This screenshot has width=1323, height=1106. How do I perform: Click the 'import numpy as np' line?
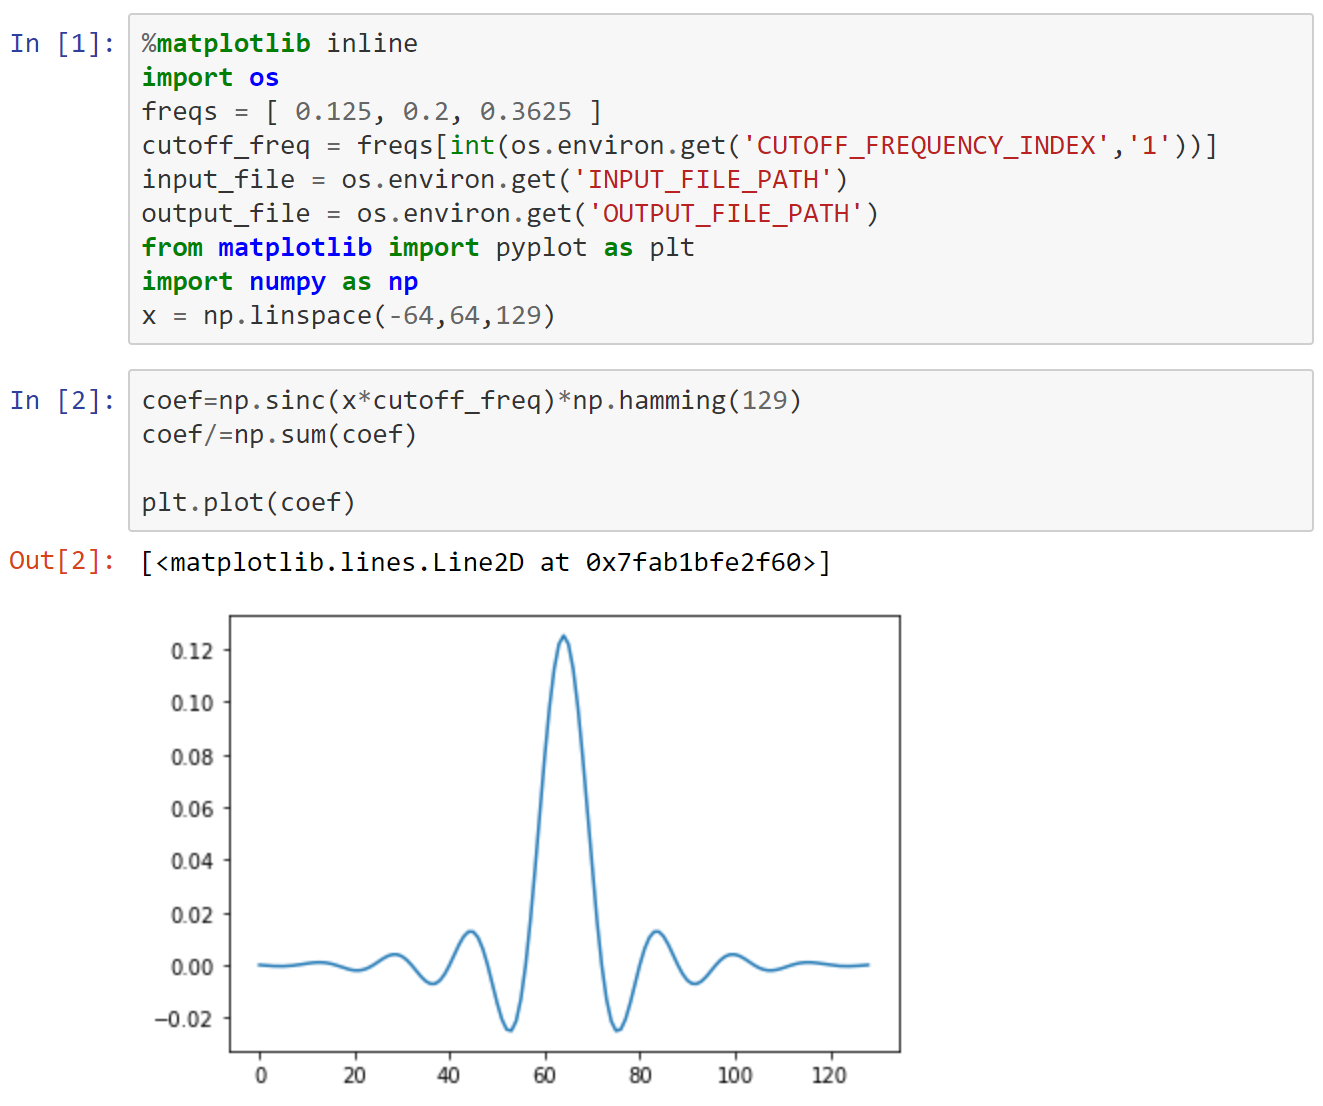click(x=280, y=282)
